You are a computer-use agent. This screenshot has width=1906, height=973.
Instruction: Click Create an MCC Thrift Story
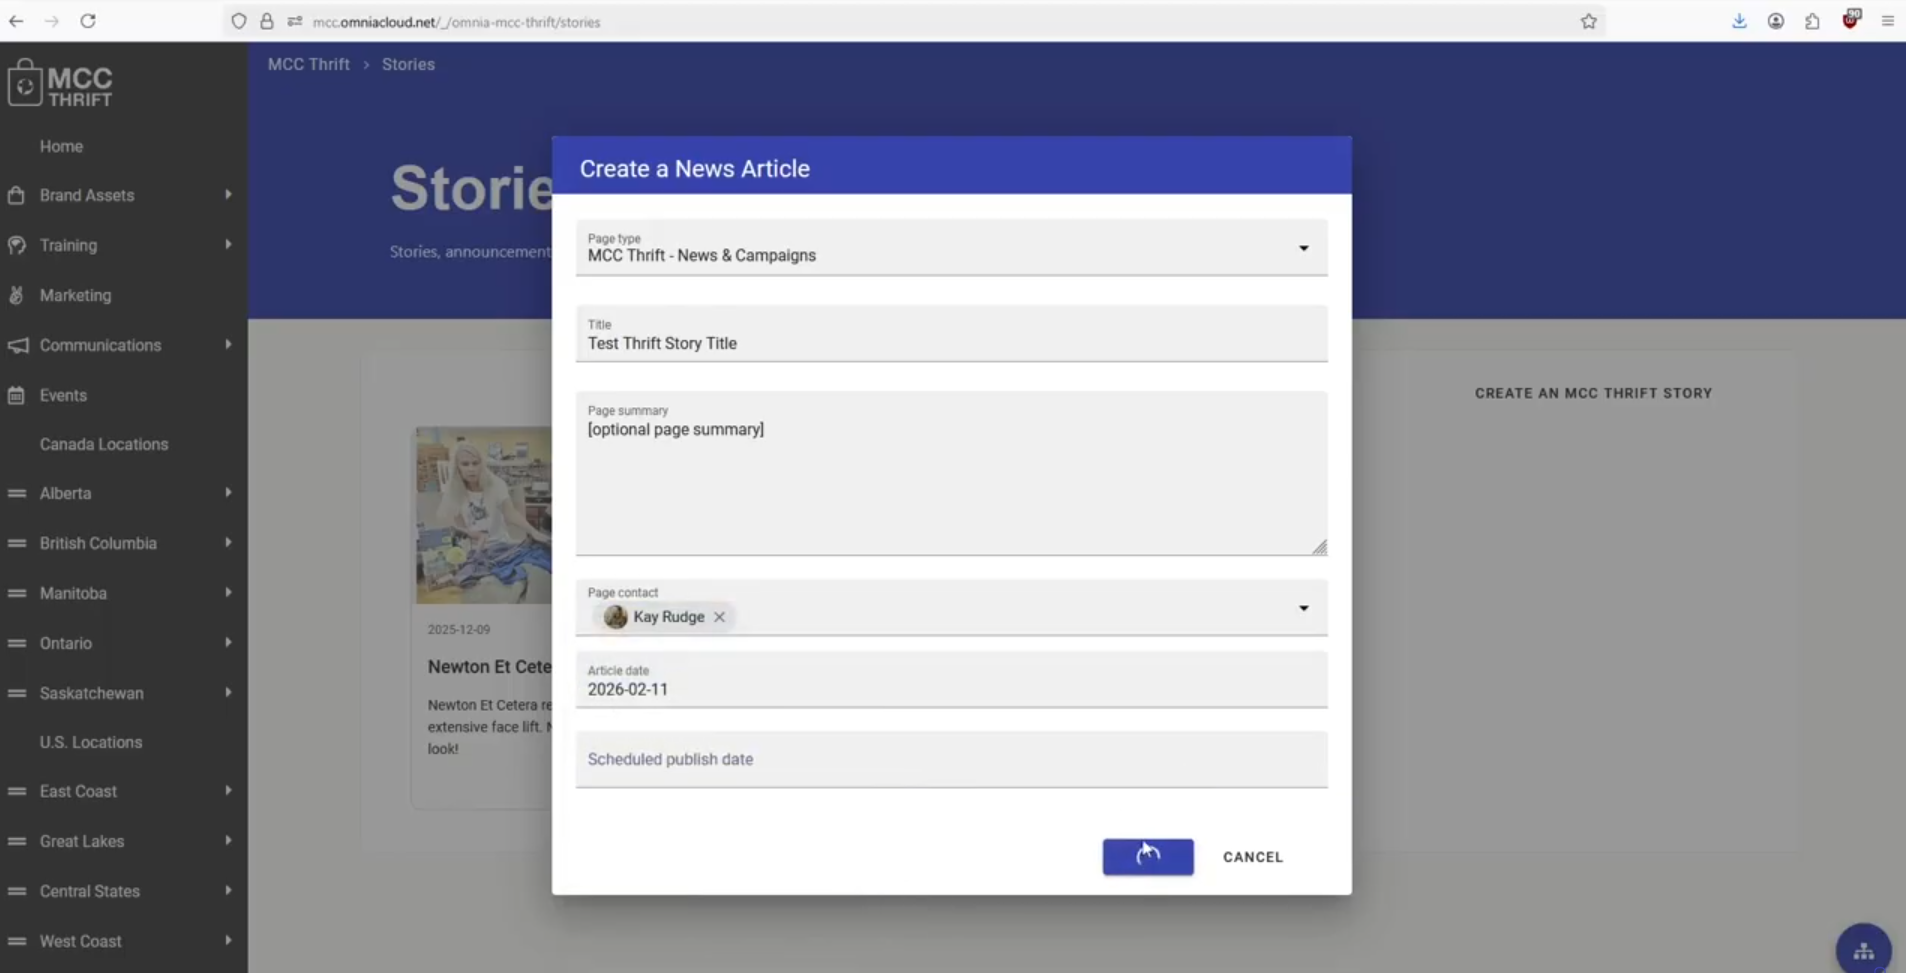[1593, 393]
